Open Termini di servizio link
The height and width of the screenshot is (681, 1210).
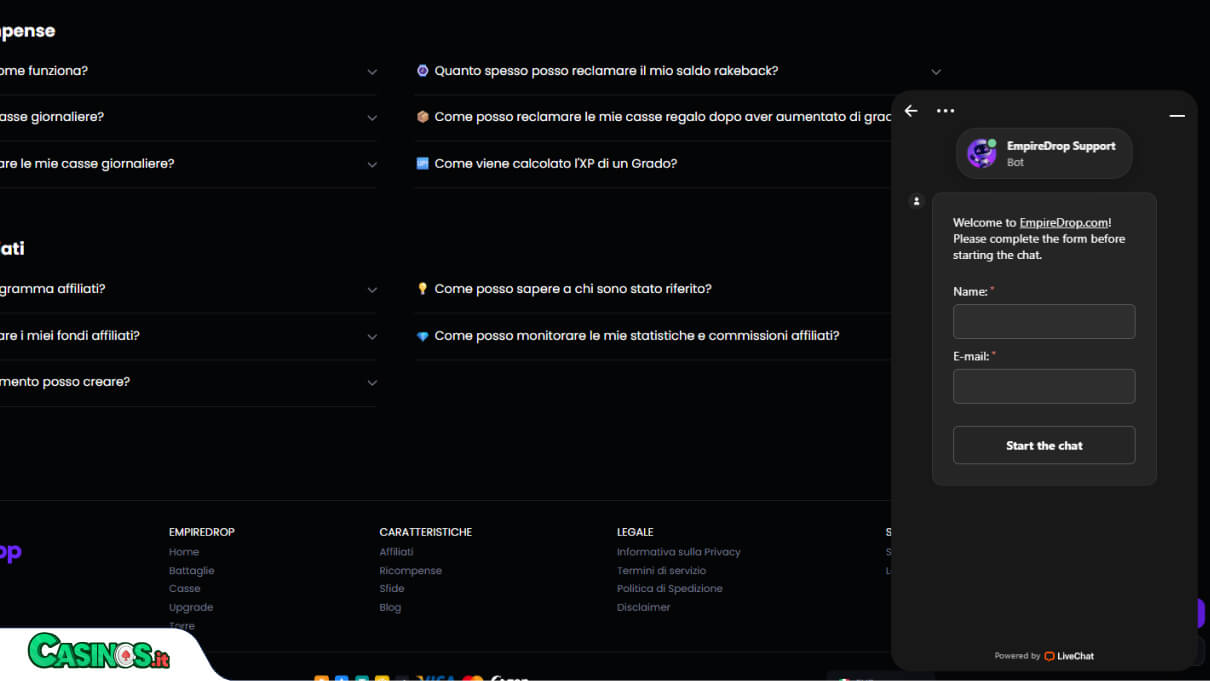[x=662, y=571]
